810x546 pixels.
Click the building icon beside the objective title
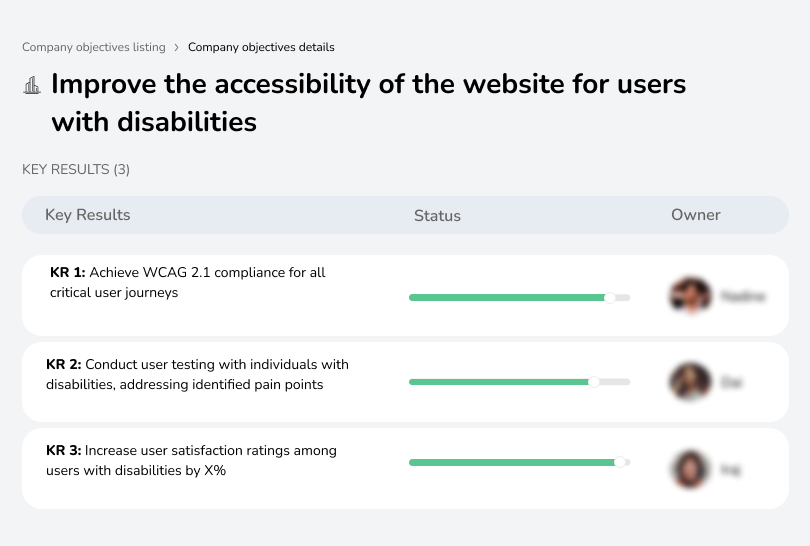coord(32,85)
